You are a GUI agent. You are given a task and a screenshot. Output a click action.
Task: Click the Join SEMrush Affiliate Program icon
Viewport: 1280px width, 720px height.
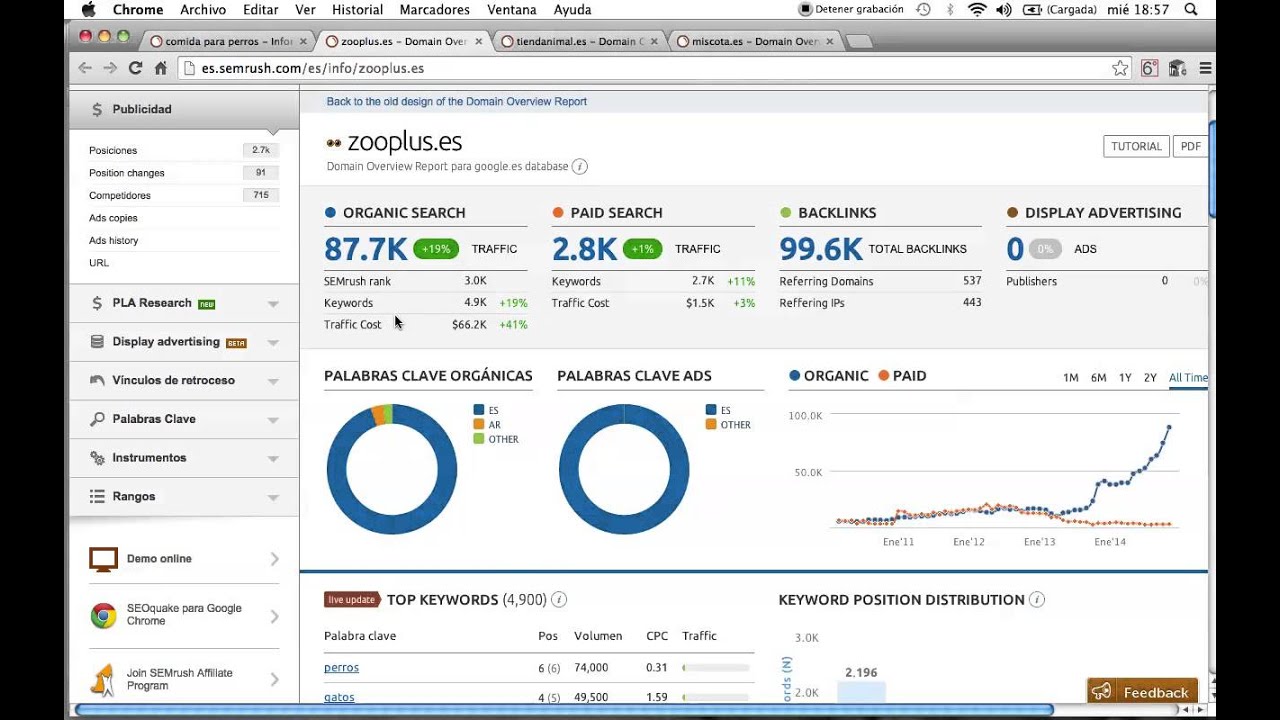tap(102, 680)
